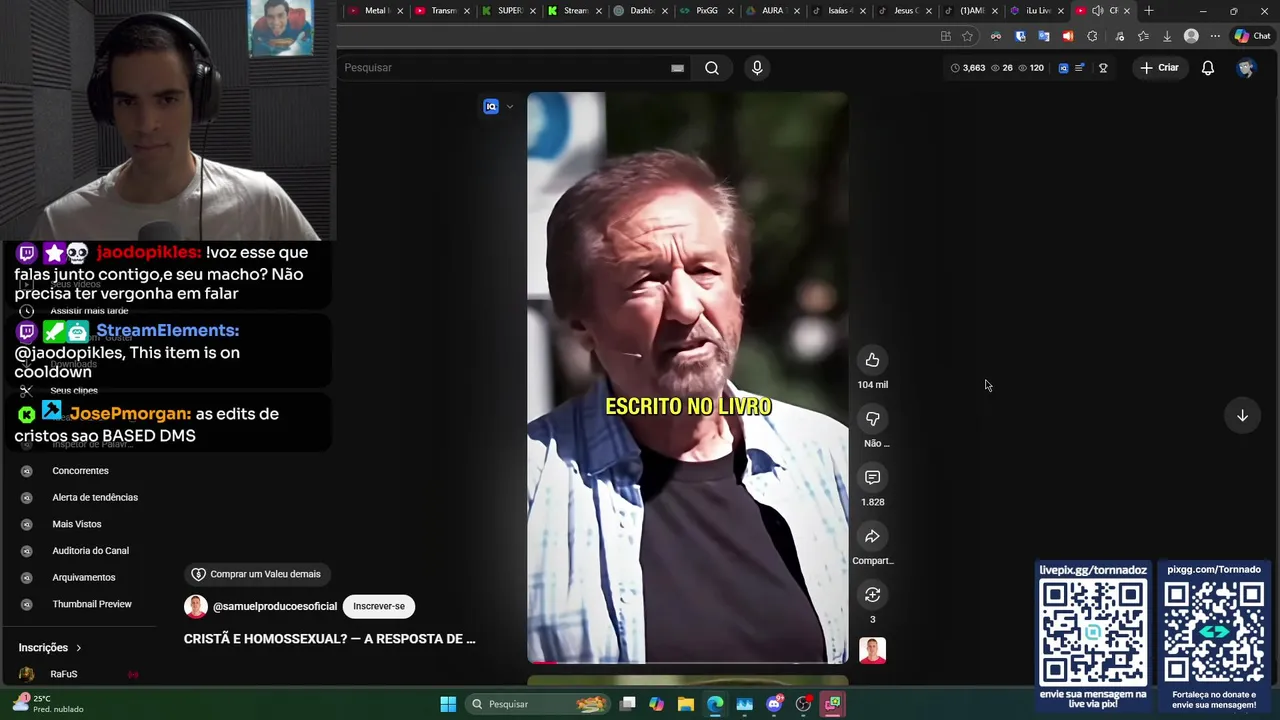Open the RaFuS subscription channel
This screenshot has height=720, width=1280.
tap(64, 674)
